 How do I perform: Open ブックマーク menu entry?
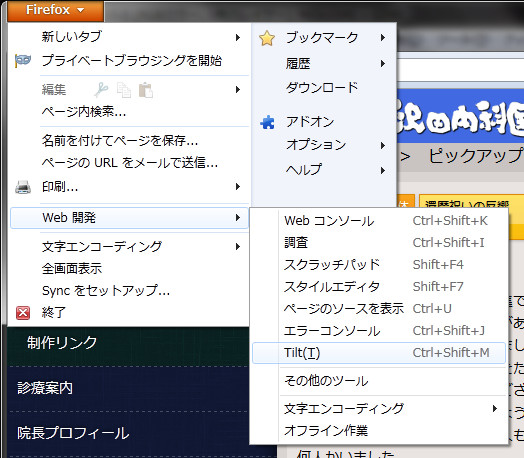[323, 37]
